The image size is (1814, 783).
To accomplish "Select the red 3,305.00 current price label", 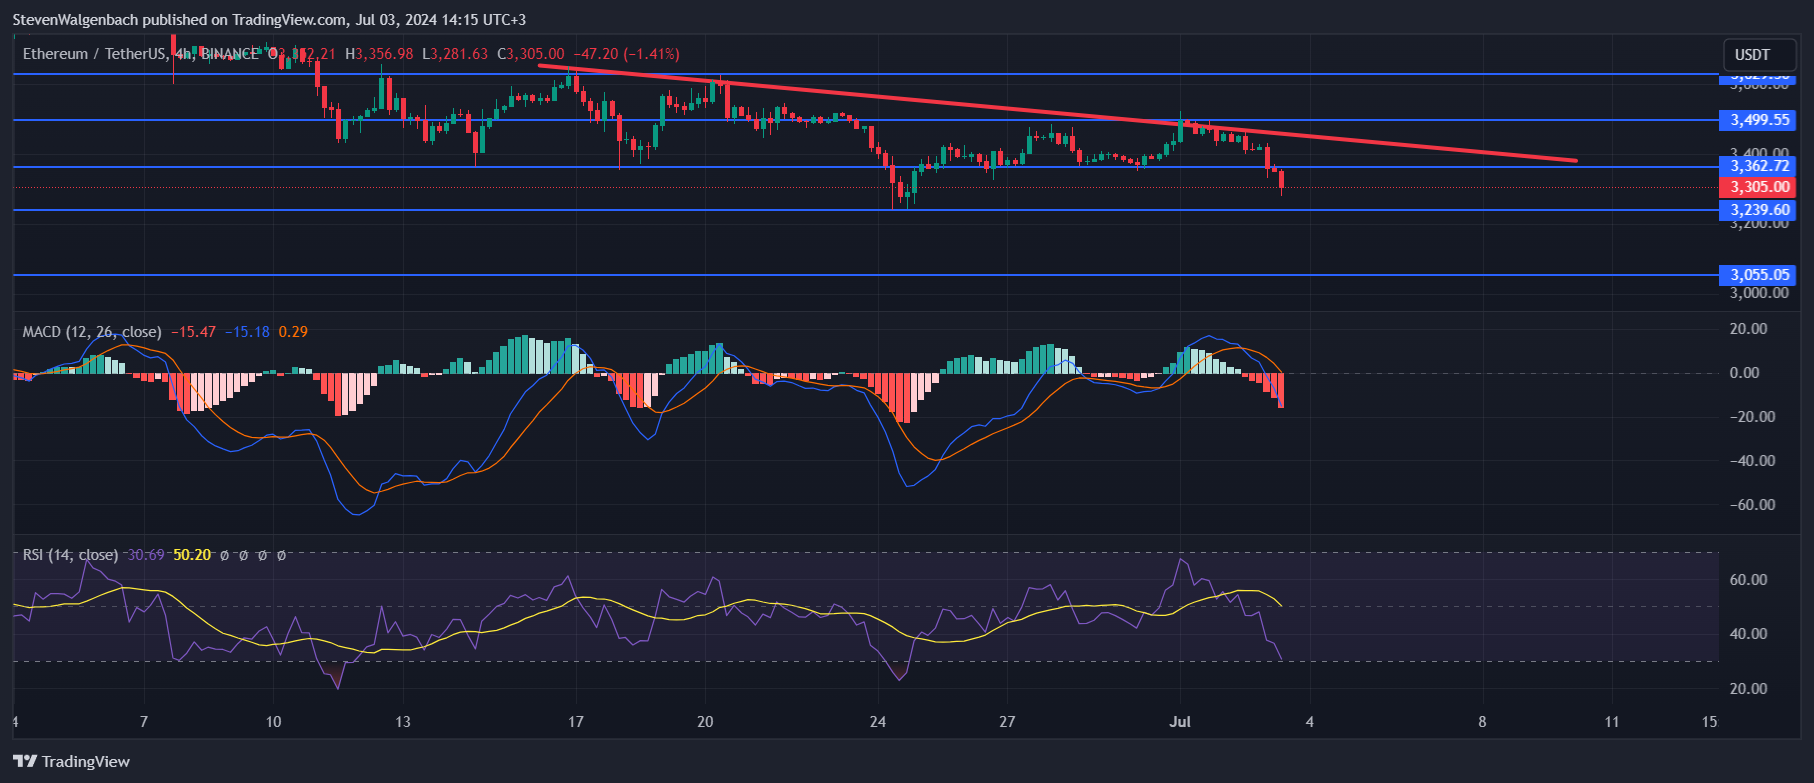I will pos(1759,187).
